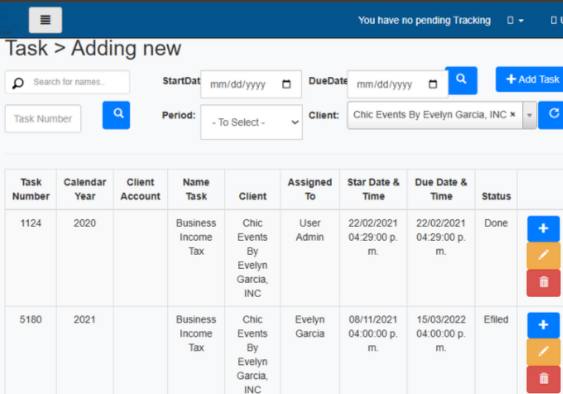Viewport: 563px width, 394px height.
Task: Click the Client Account column header
Action: (140, 189)
